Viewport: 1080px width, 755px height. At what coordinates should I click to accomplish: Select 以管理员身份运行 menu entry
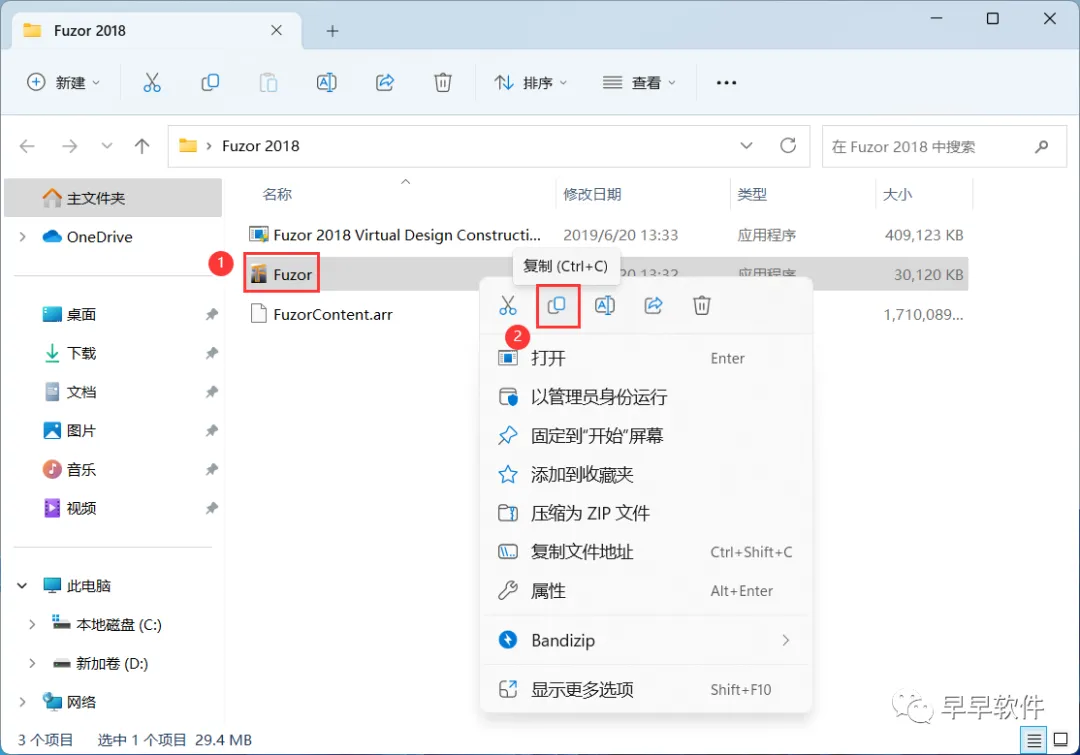[x=645, y=397]
